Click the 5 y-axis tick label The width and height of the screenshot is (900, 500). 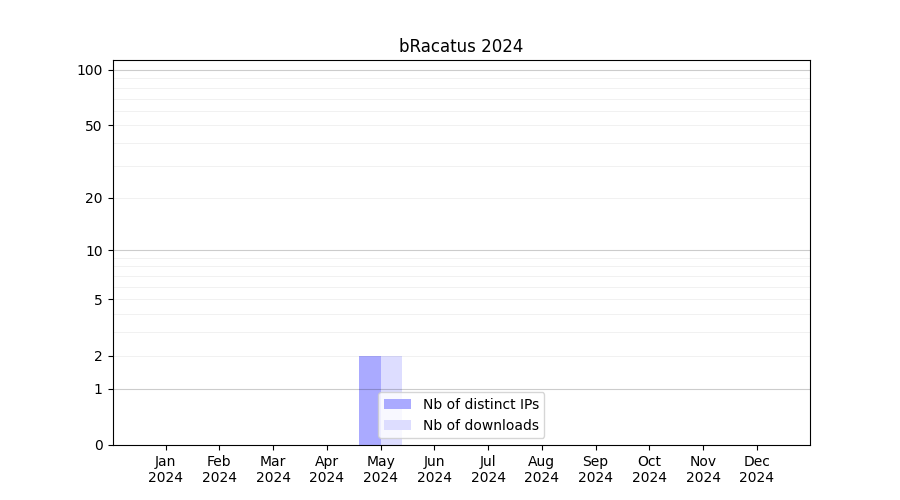[x=98, y=300]
